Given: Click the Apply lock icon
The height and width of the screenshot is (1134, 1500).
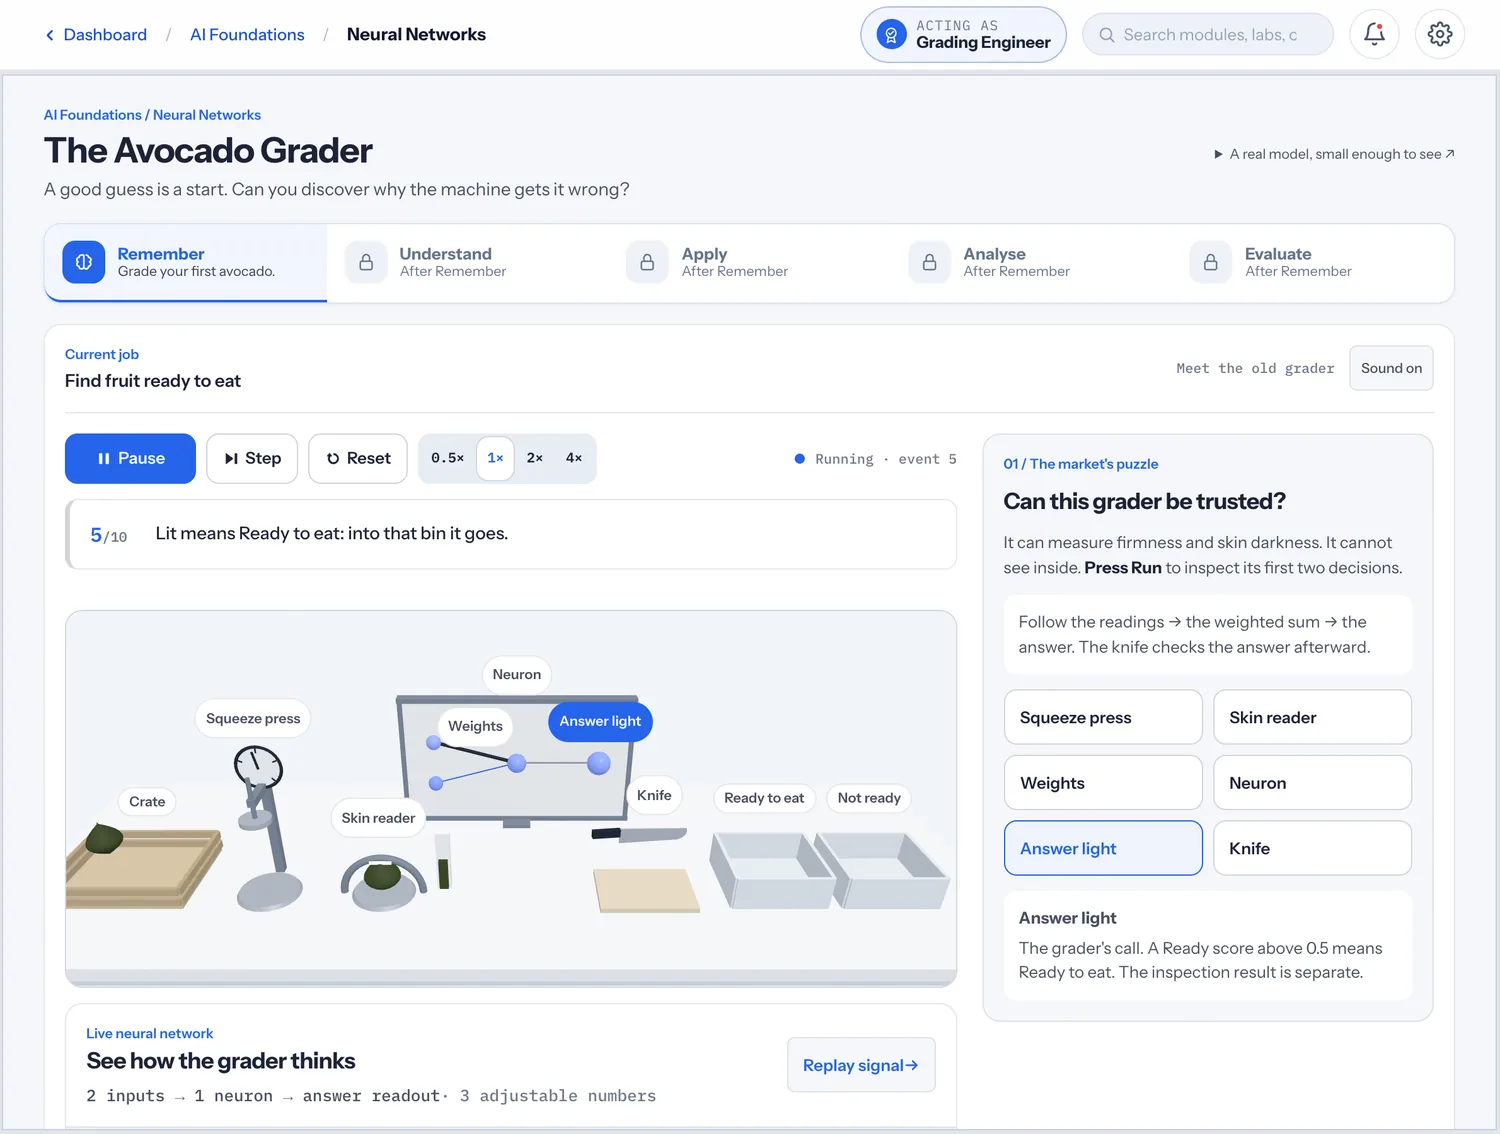Looking at the screenshot, I should click(647, 262).
